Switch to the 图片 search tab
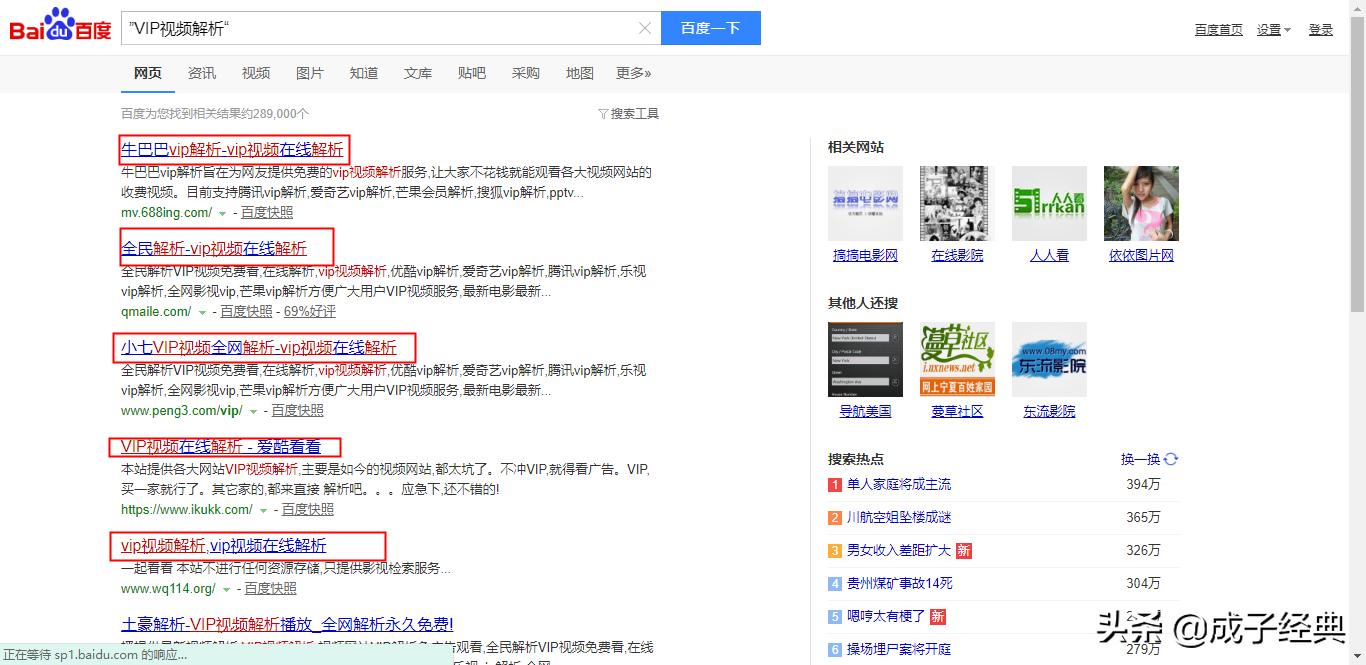This screenshot has height=665, width=1366. pyautogui.click(x=310, y=73)
